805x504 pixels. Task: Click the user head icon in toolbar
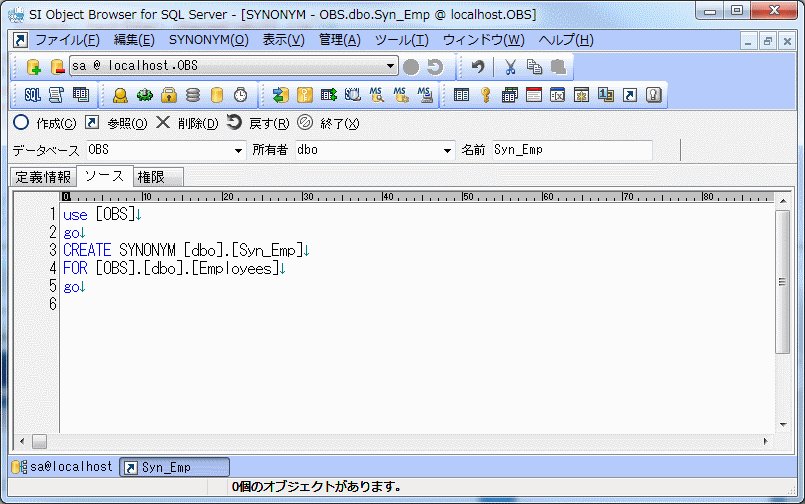[120, 95]
